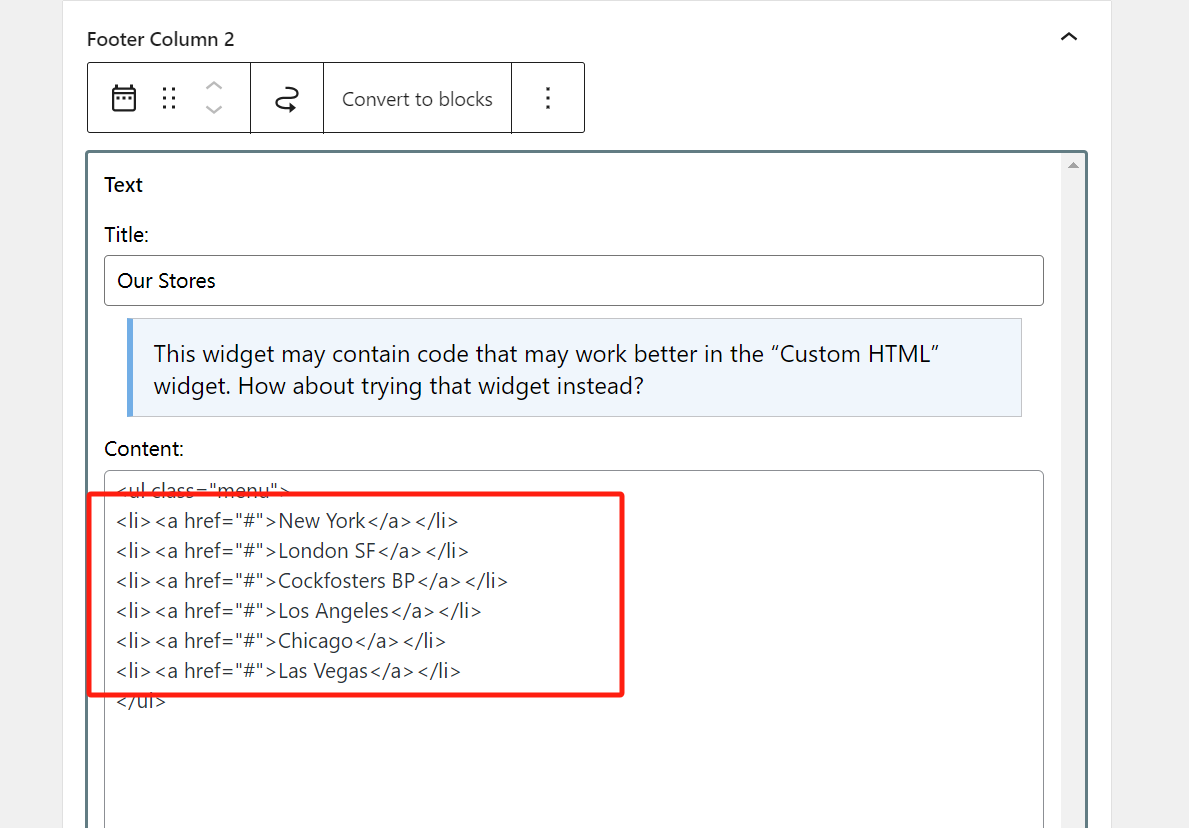Screen dimensions: 1189x828
Task: Collapse the Footer Column 2 panel chevron
Action: point(1069,38)
